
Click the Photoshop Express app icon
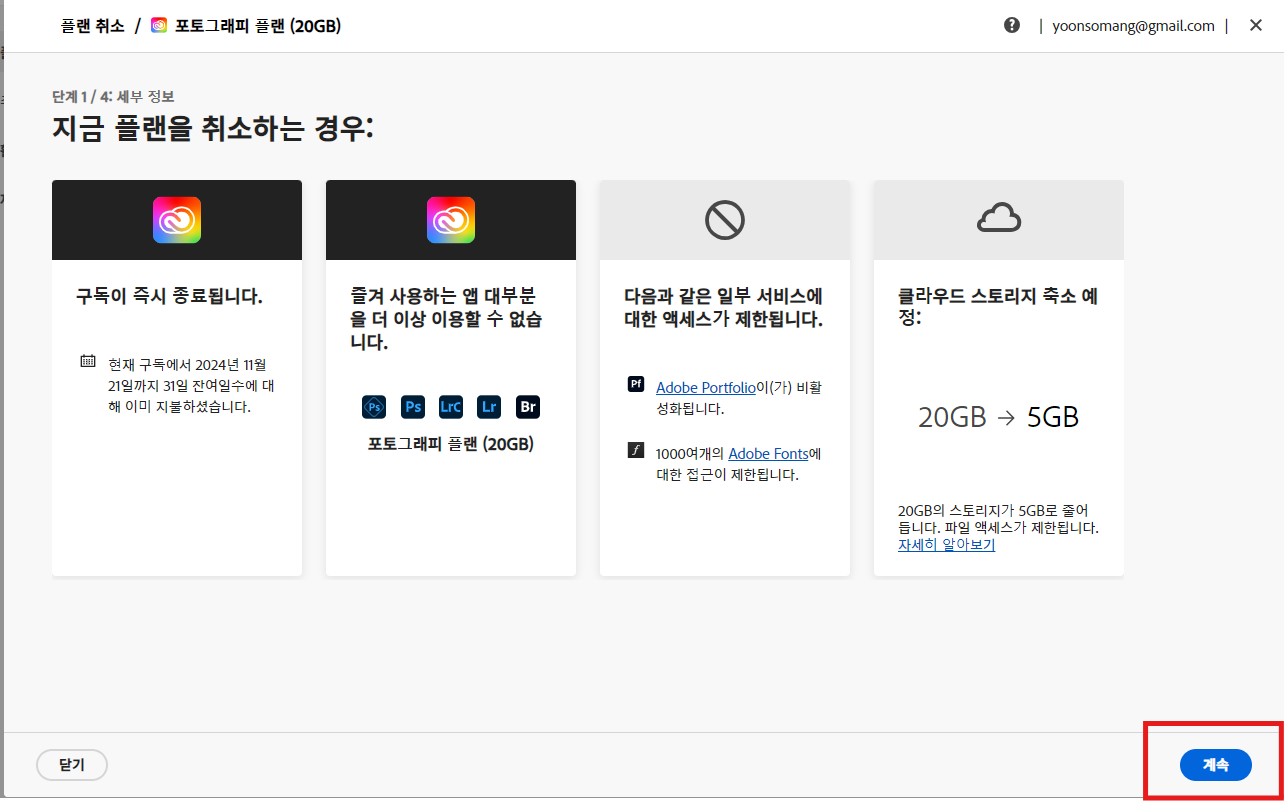pyautogui.click(x=374, y=407)
